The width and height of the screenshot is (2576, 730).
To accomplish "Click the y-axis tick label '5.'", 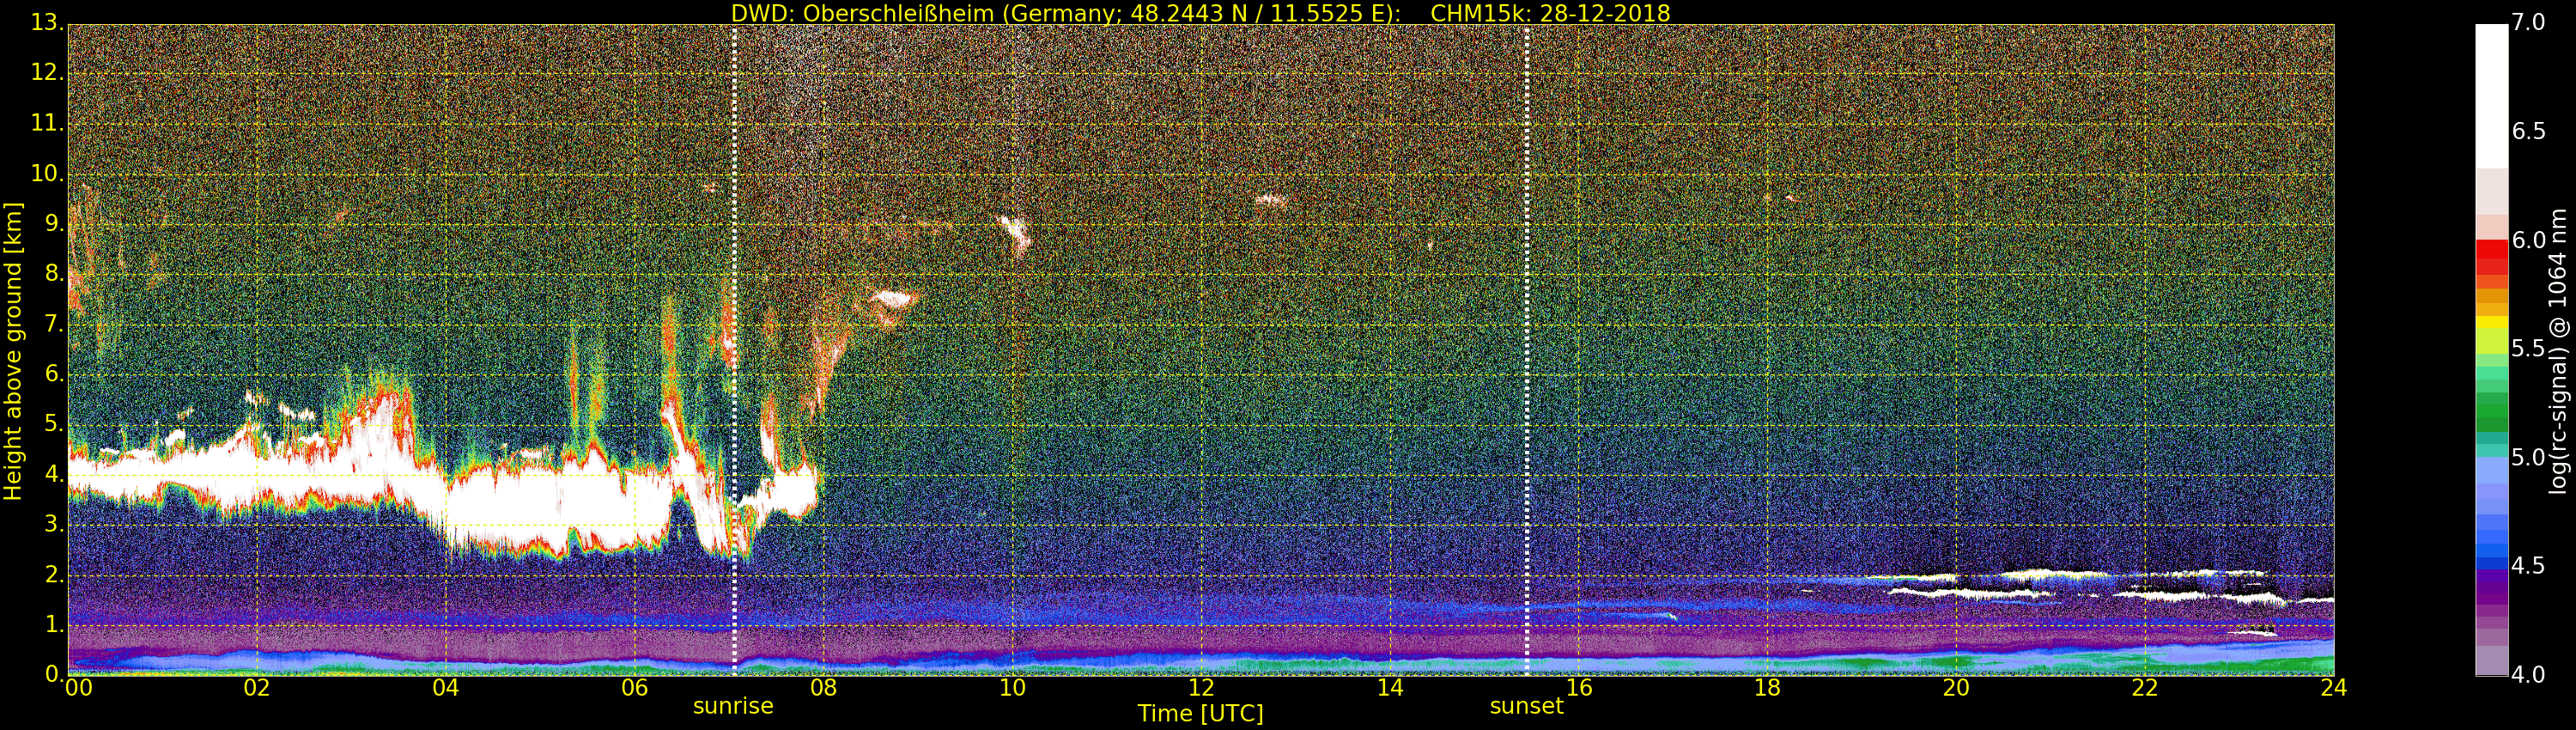I will point(54,424).
